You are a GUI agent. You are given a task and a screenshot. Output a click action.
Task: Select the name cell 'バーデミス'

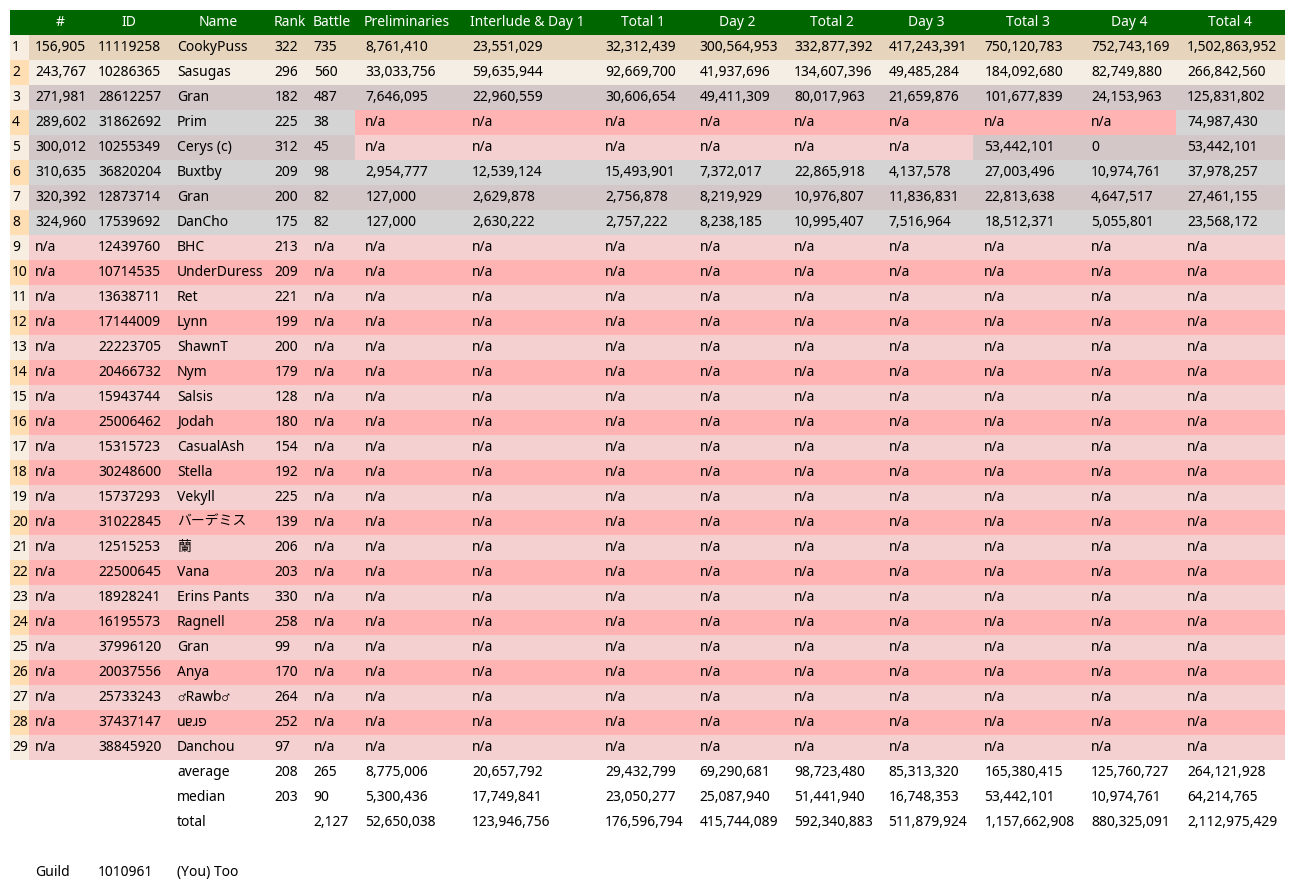[x=211, y=521]
